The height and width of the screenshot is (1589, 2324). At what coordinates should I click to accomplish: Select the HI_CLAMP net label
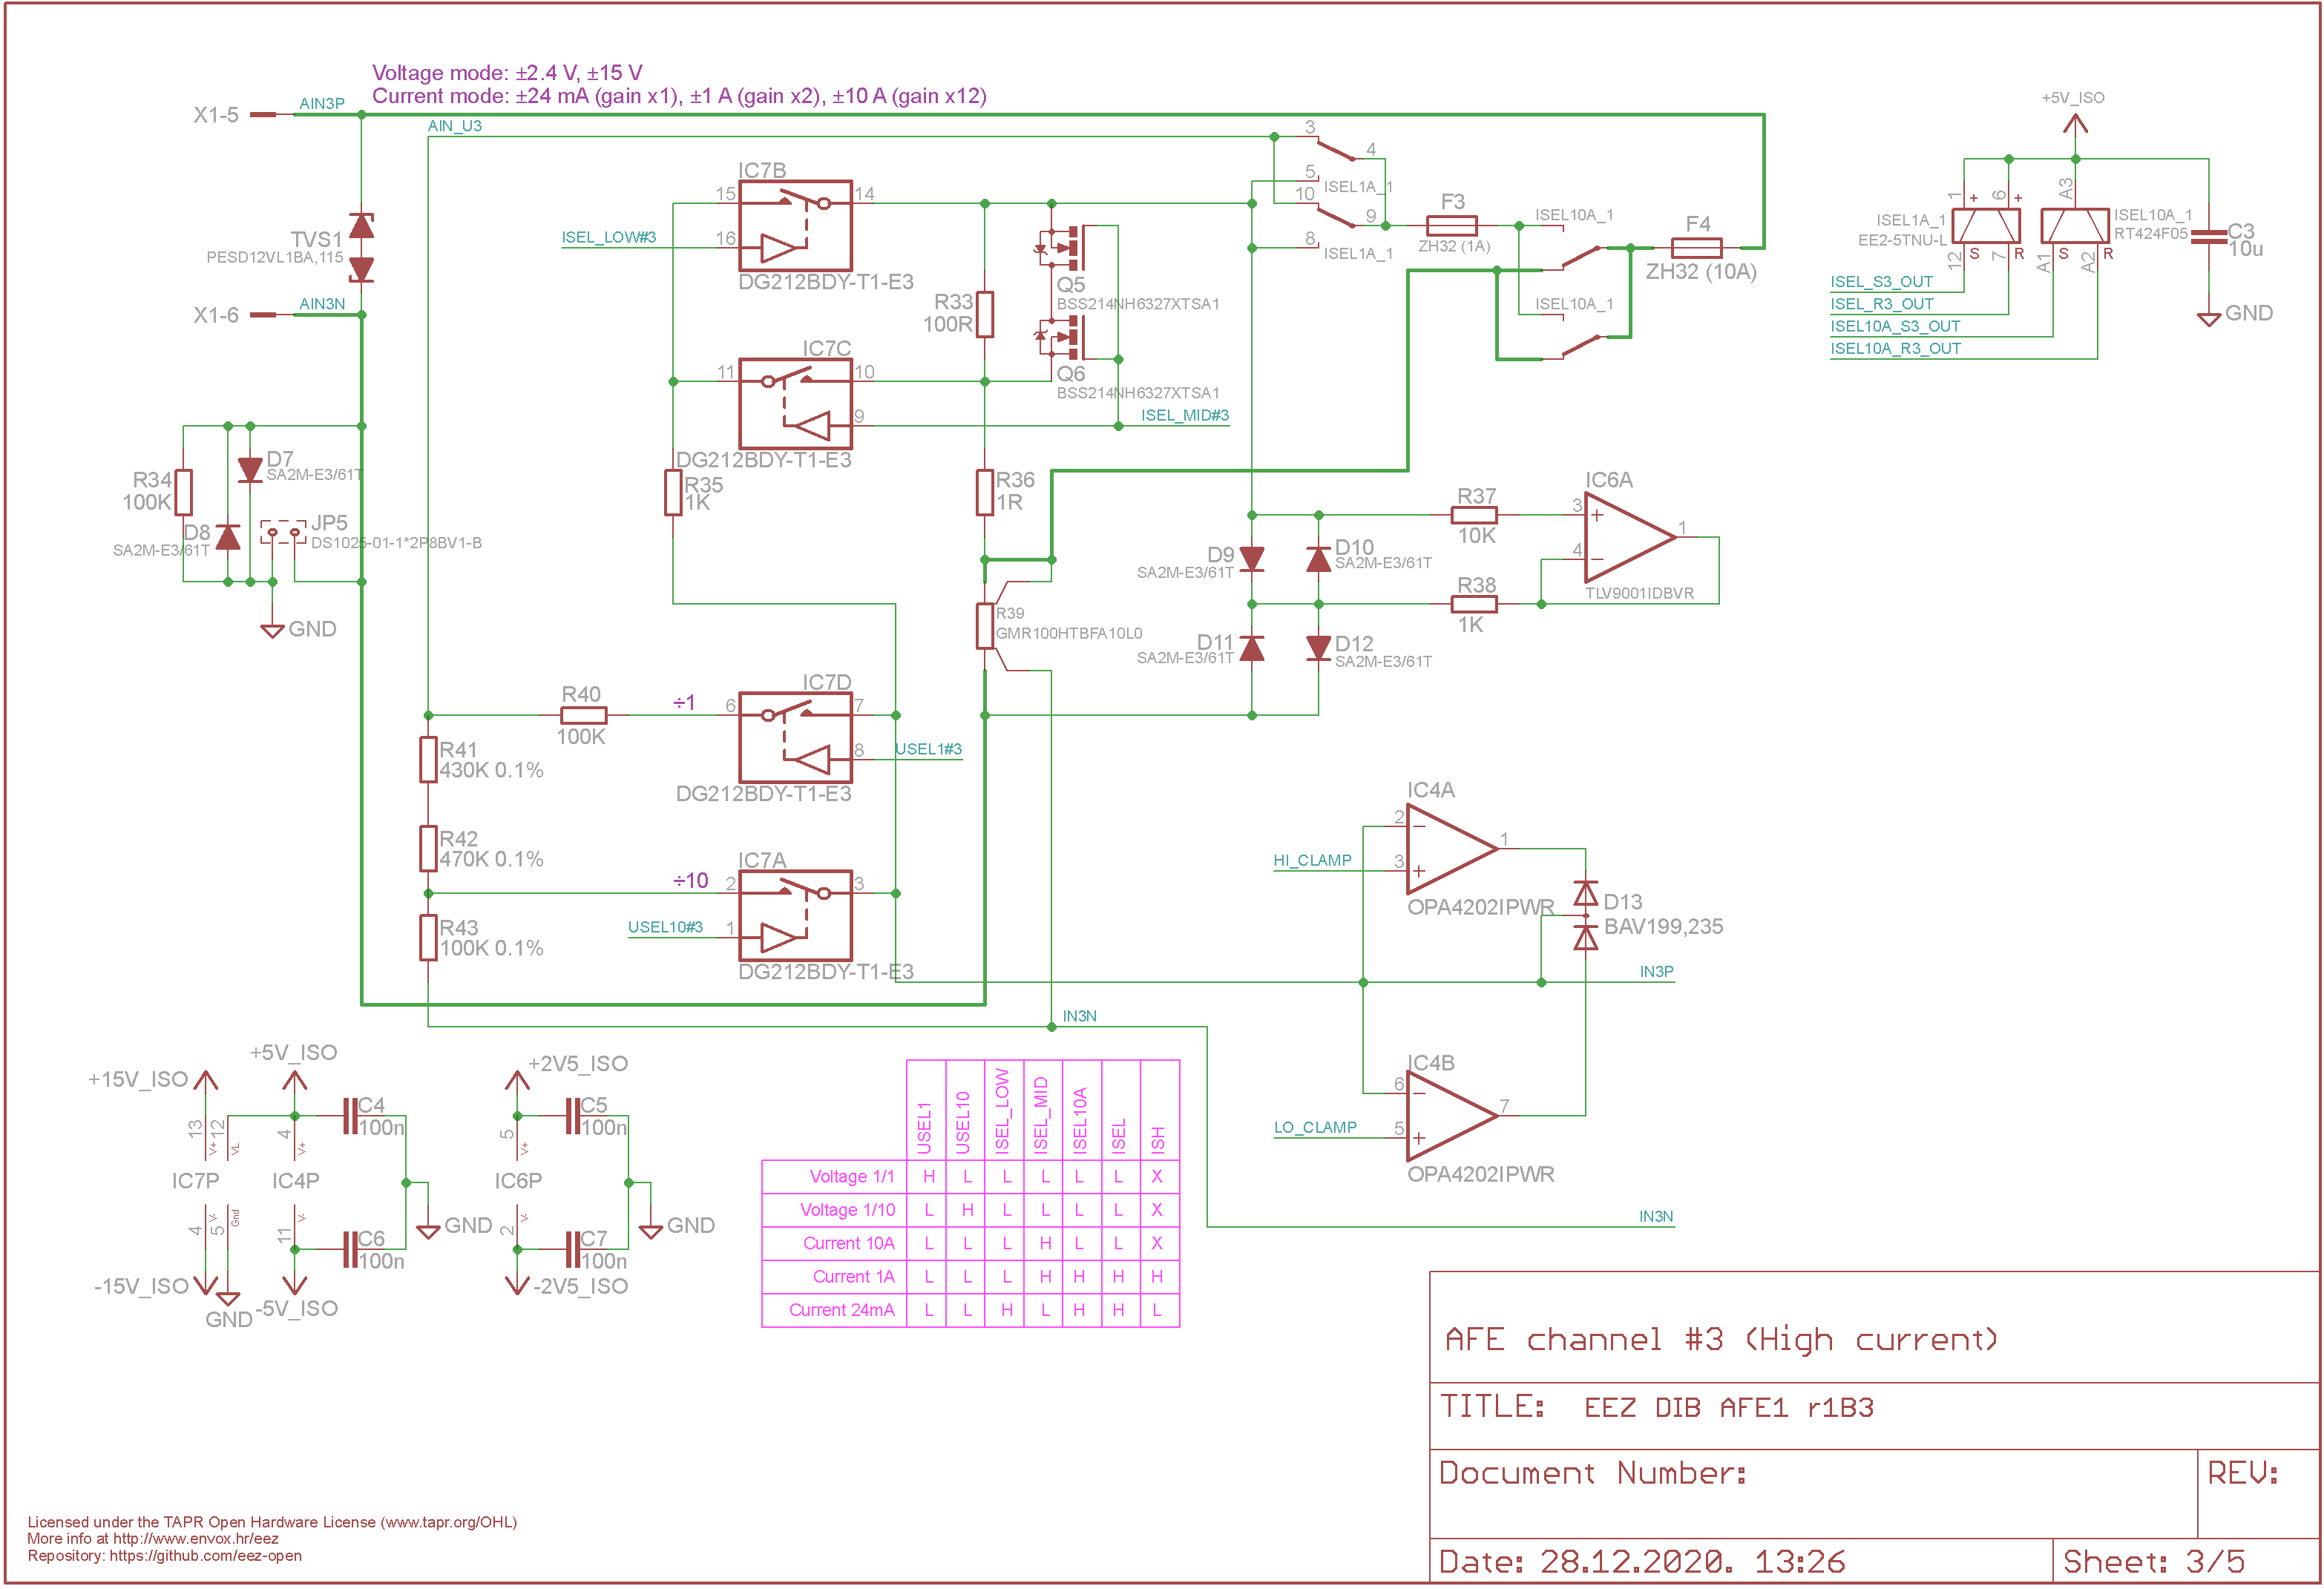[1312, 860]
